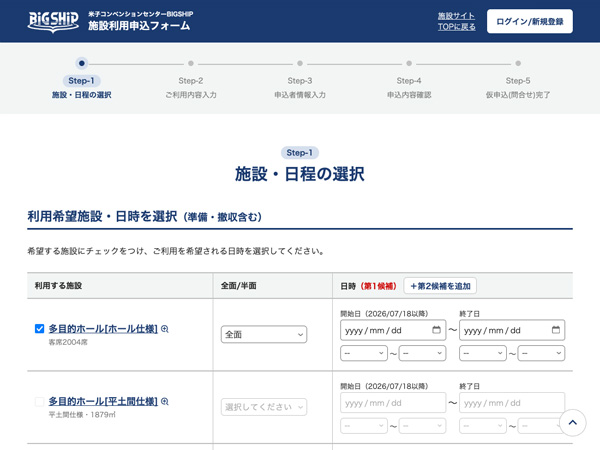Viewport: 600px width, 450px height.
Task: Click the 全面/半面 column header
Action: [x=238, y=286]
